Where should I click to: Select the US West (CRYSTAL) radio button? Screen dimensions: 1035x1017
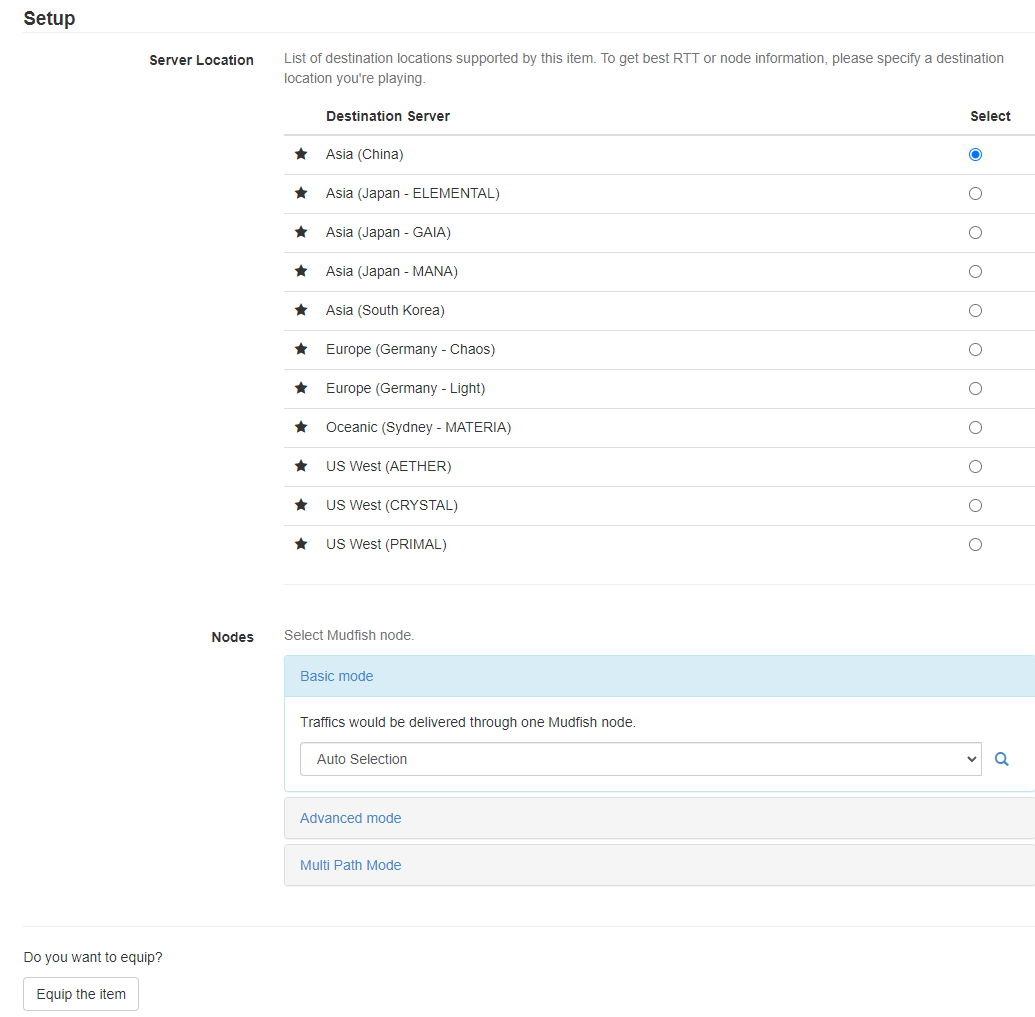point(975,506)
